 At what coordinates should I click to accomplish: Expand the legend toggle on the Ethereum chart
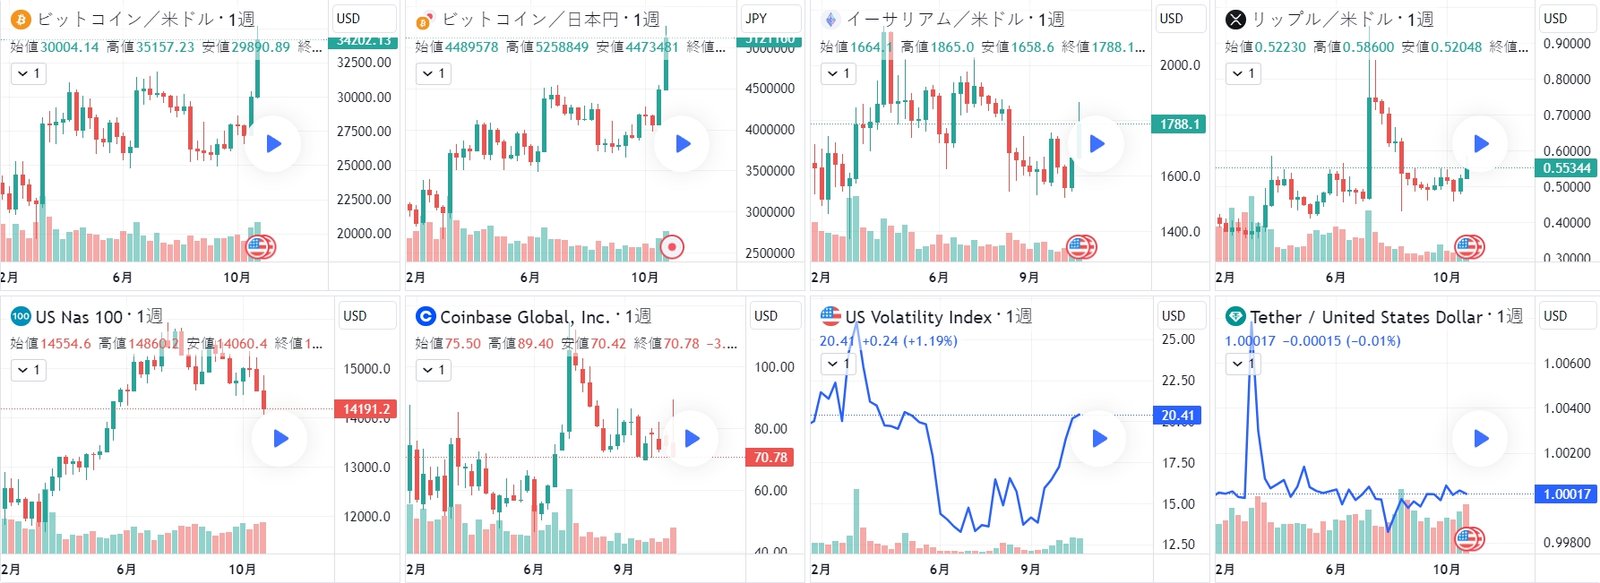tap(838, 73)
